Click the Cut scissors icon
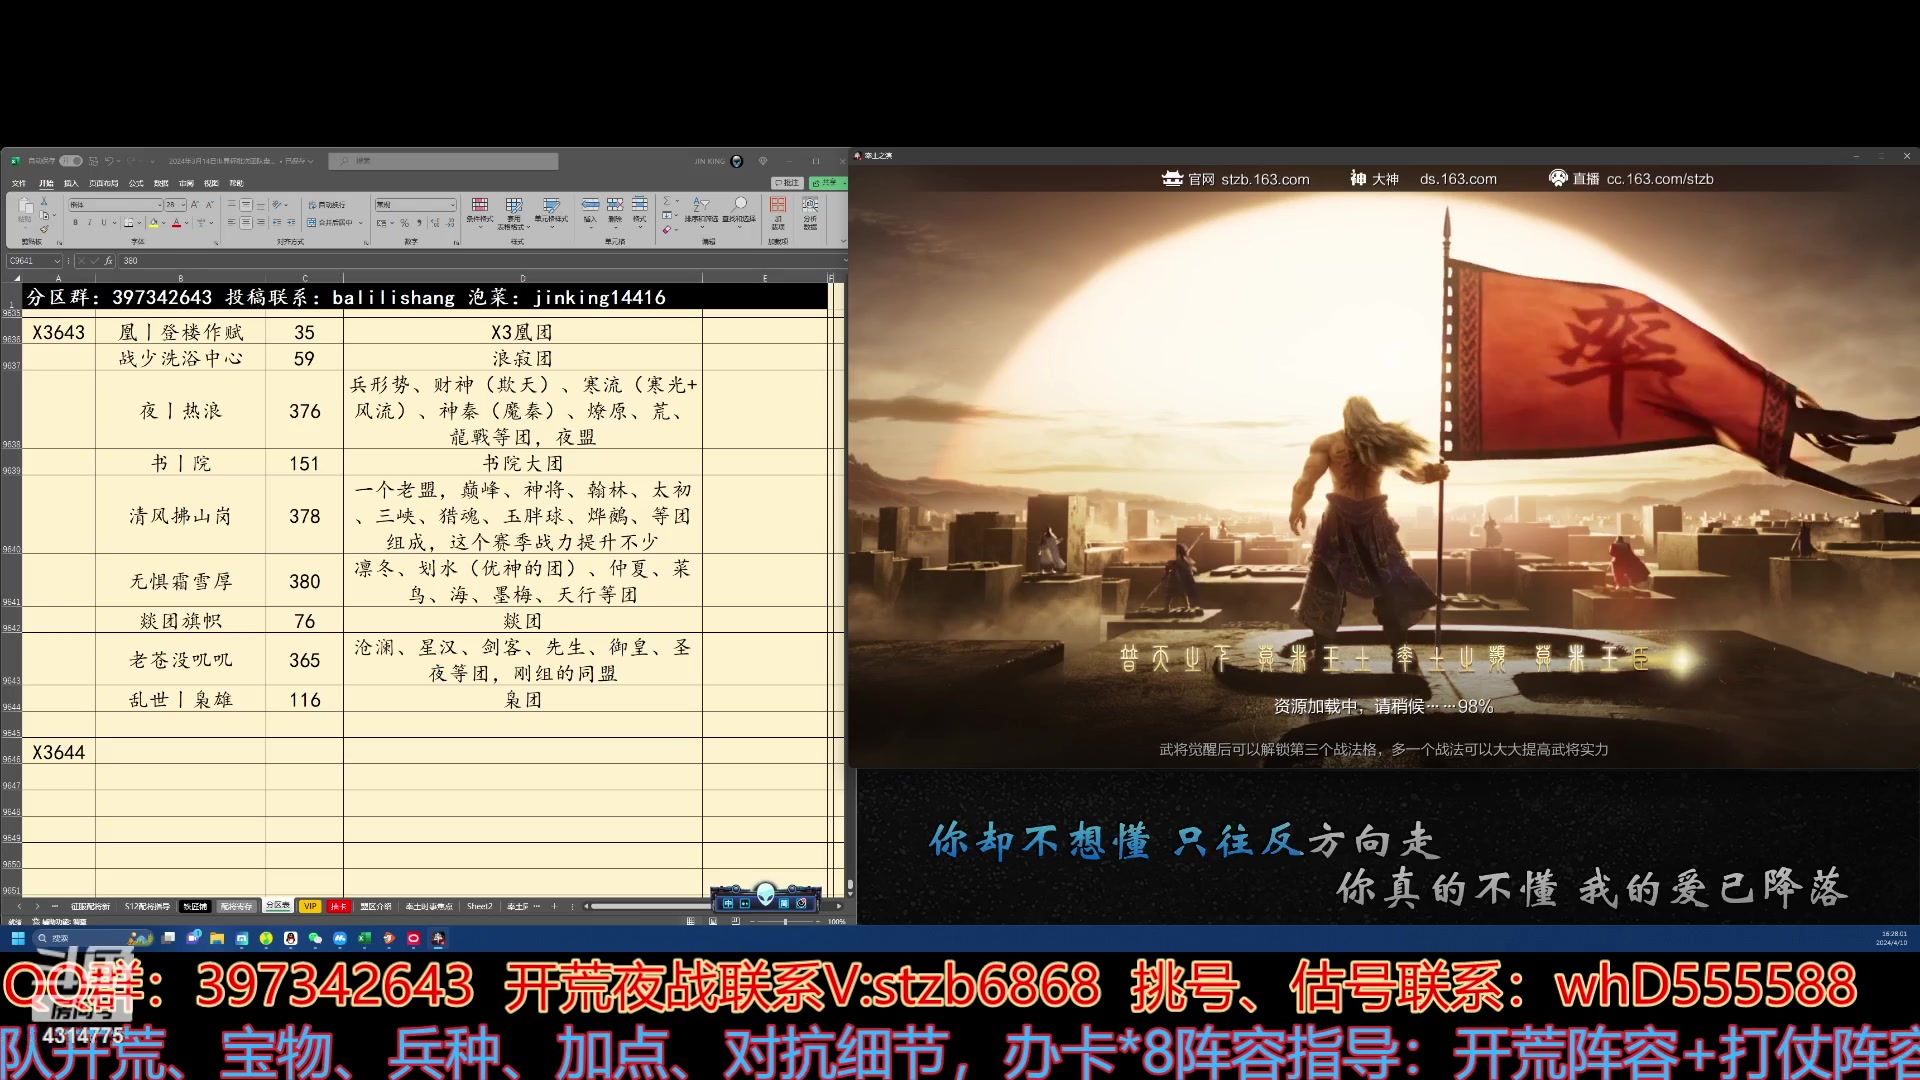Image resolution: width=1920 pixels, height=1080 pixels. [44, 201]
